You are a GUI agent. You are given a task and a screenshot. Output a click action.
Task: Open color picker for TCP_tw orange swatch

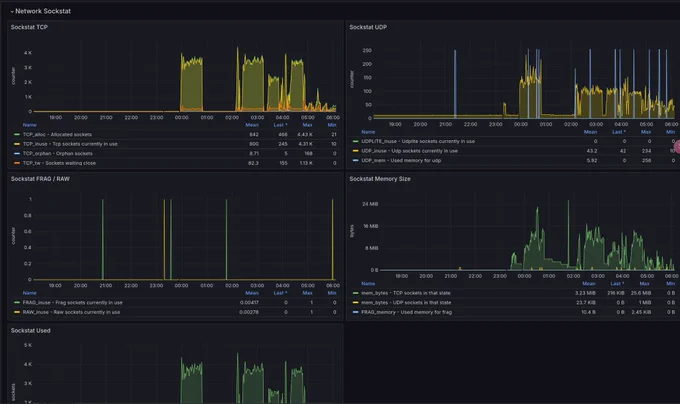click(x=17, y=163)
